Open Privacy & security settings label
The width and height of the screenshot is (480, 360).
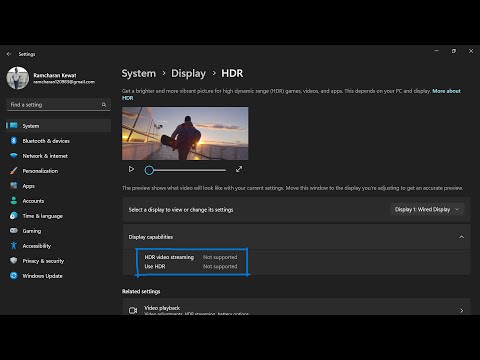point(43,261)
